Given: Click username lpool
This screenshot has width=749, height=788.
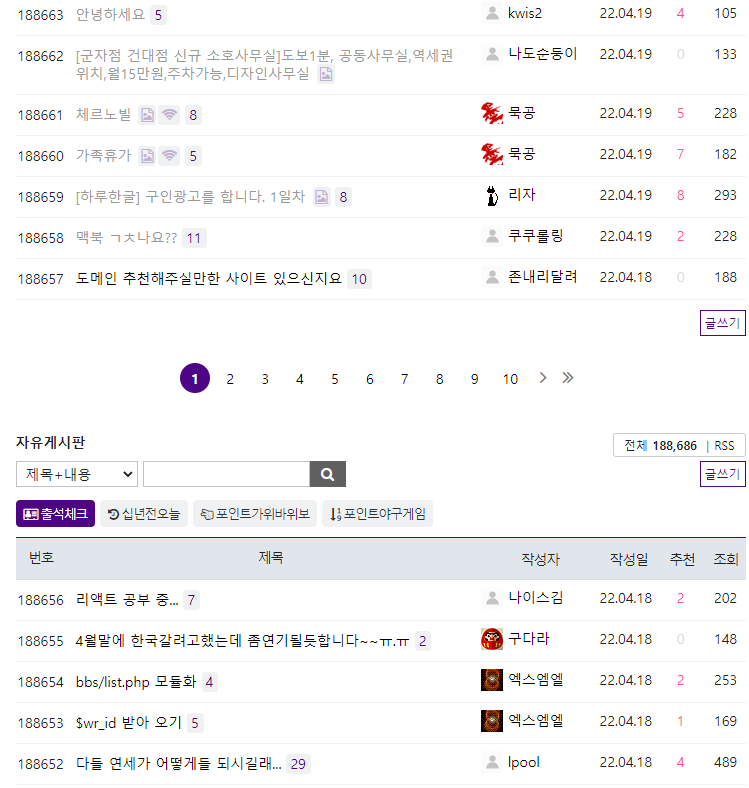Looking at the screenshot, I should 523,762.
